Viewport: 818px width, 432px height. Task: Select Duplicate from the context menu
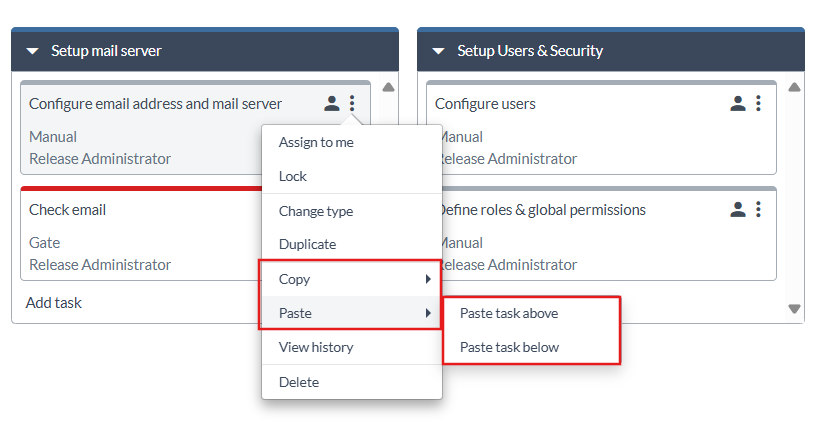coord(307,244)
